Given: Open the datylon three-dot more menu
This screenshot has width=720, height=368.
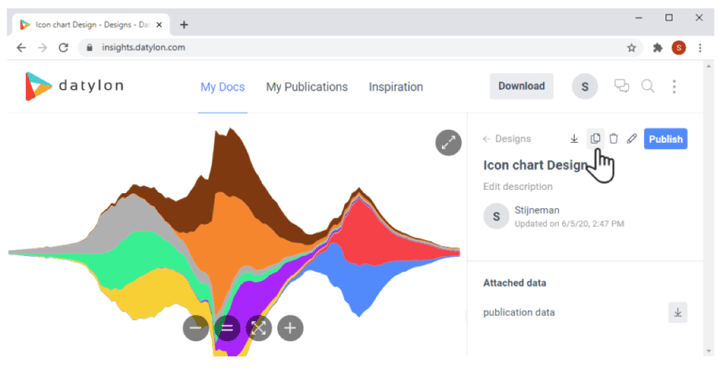Looking at the screenshot, I should pos(674,86).
